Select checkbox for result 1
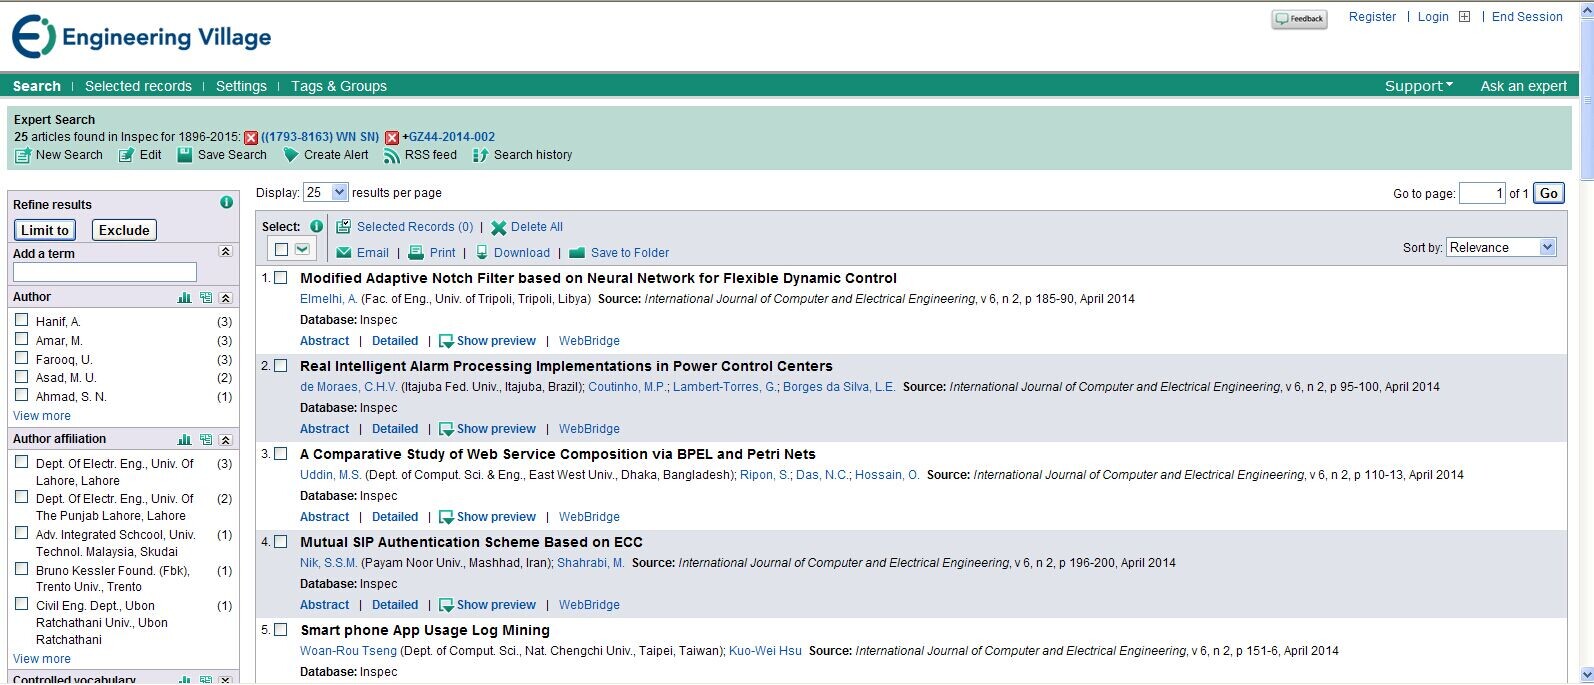Viewport: 1594px width, 685px height. coord(281,278)
